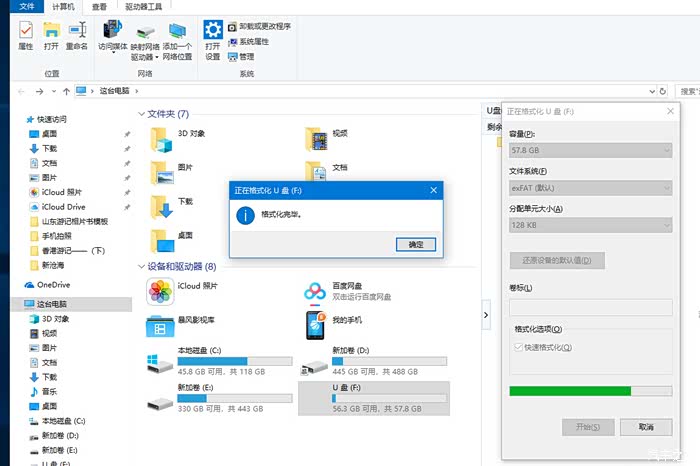Open the 分配单元大小 128 KB dropdown

(x=590, y=225)
